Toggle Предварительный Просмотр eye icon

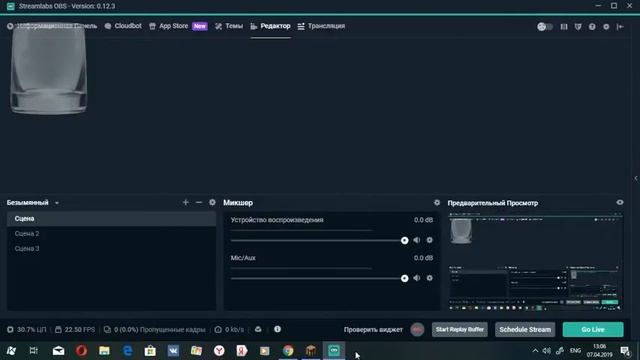(620, 202)
